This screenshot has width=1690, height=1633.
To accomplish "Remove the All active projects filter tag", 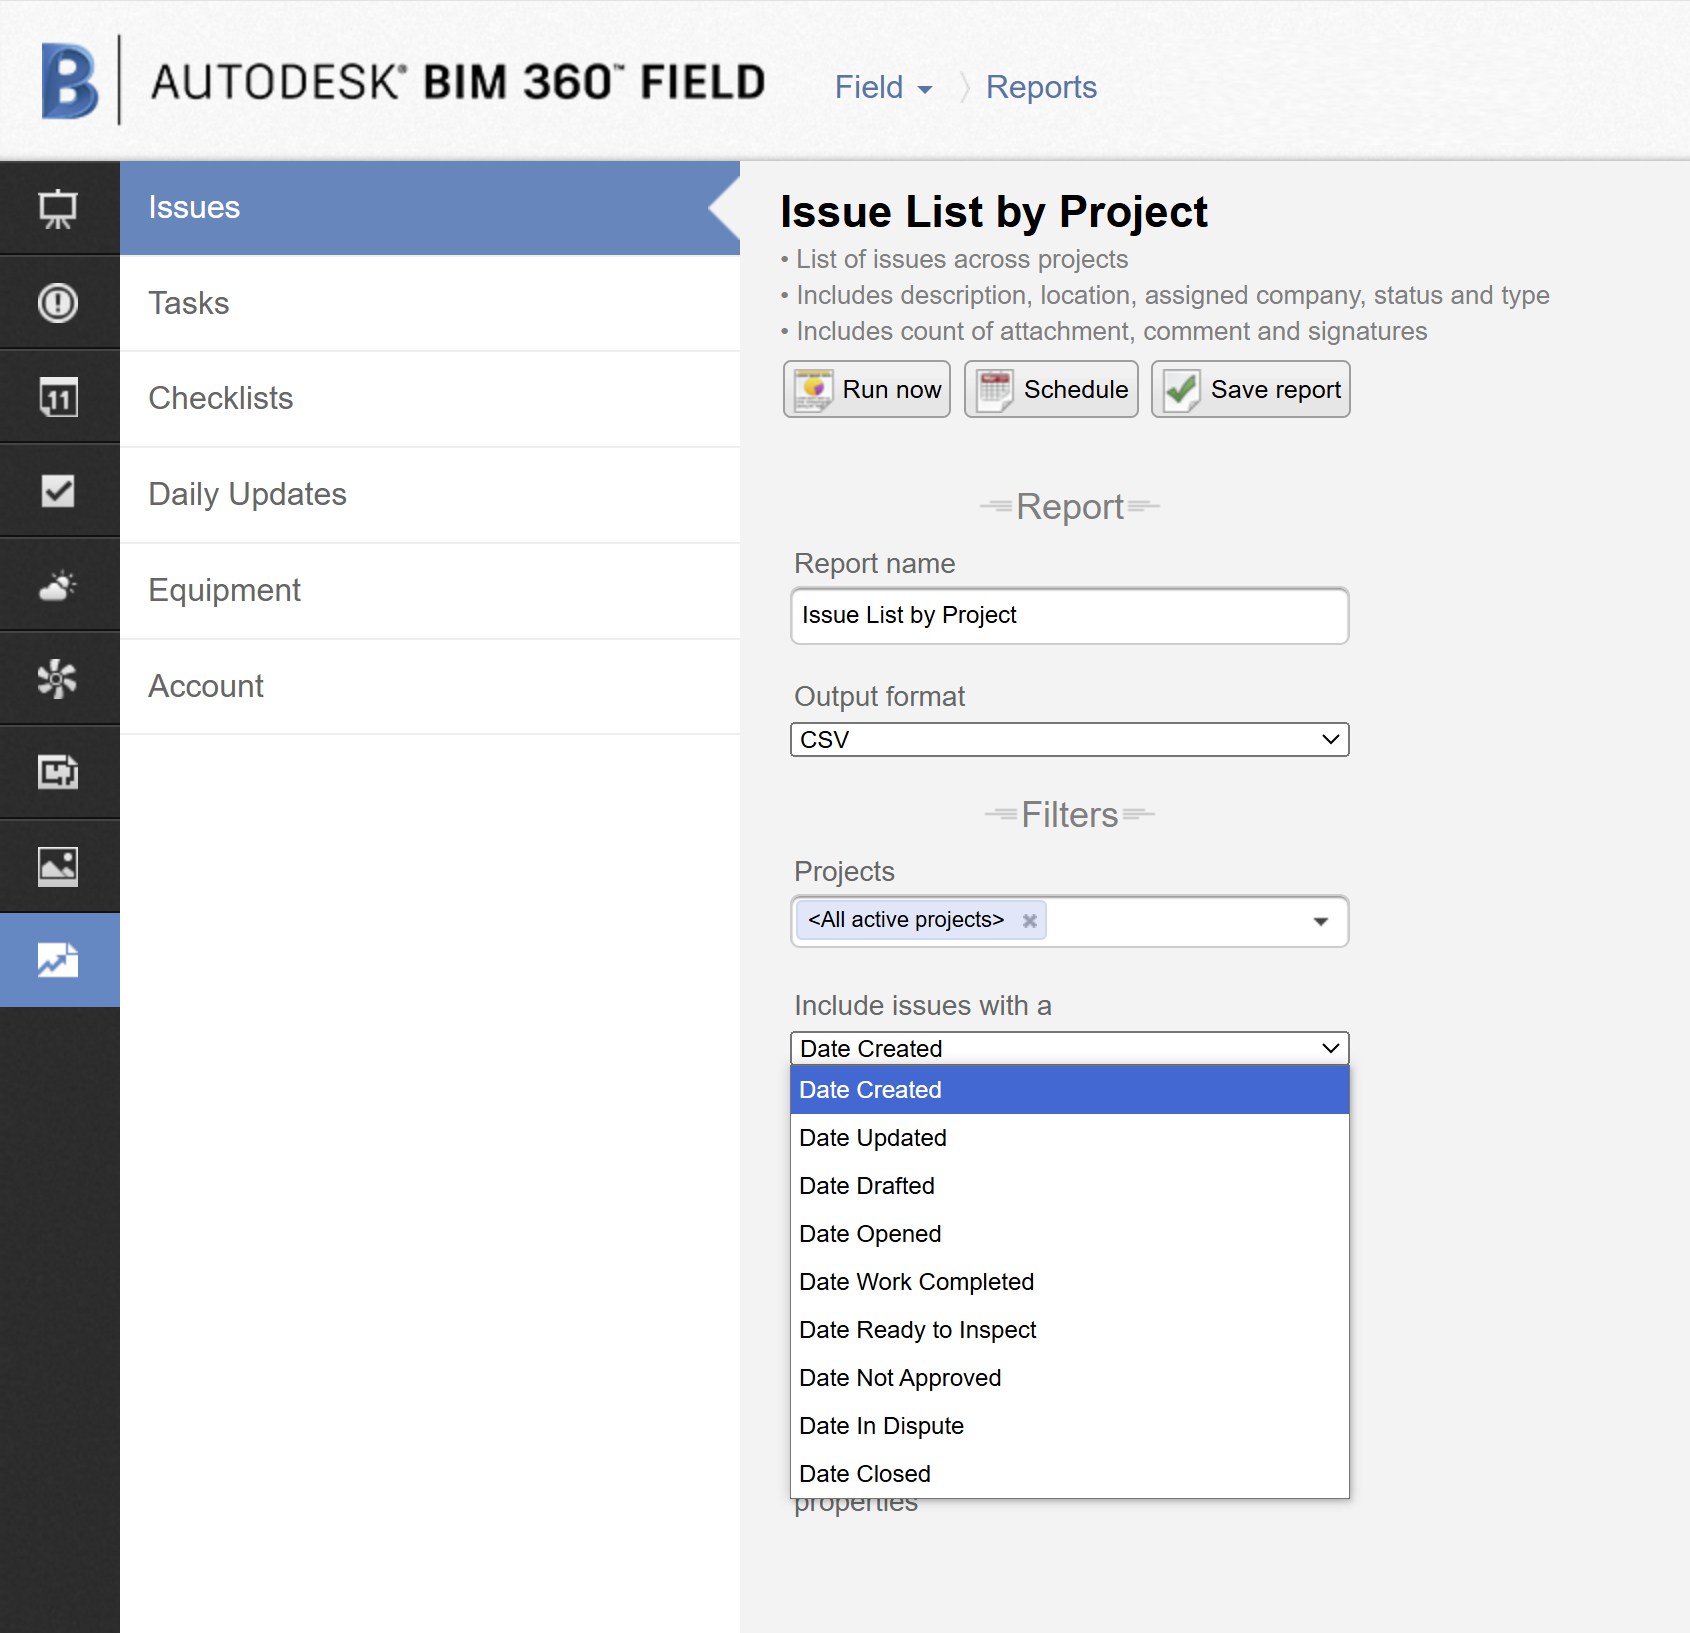I will 1029,920.
